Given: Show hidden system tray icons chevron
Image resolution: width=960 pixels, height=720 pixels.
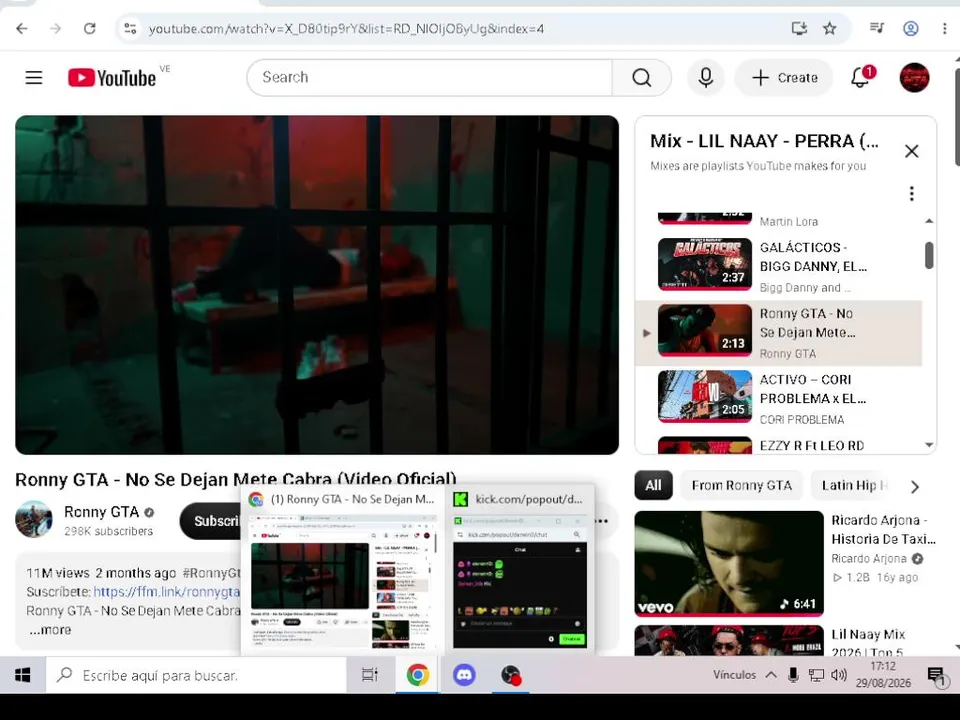Looking at the screenshot, I should [x=771, y=675].
